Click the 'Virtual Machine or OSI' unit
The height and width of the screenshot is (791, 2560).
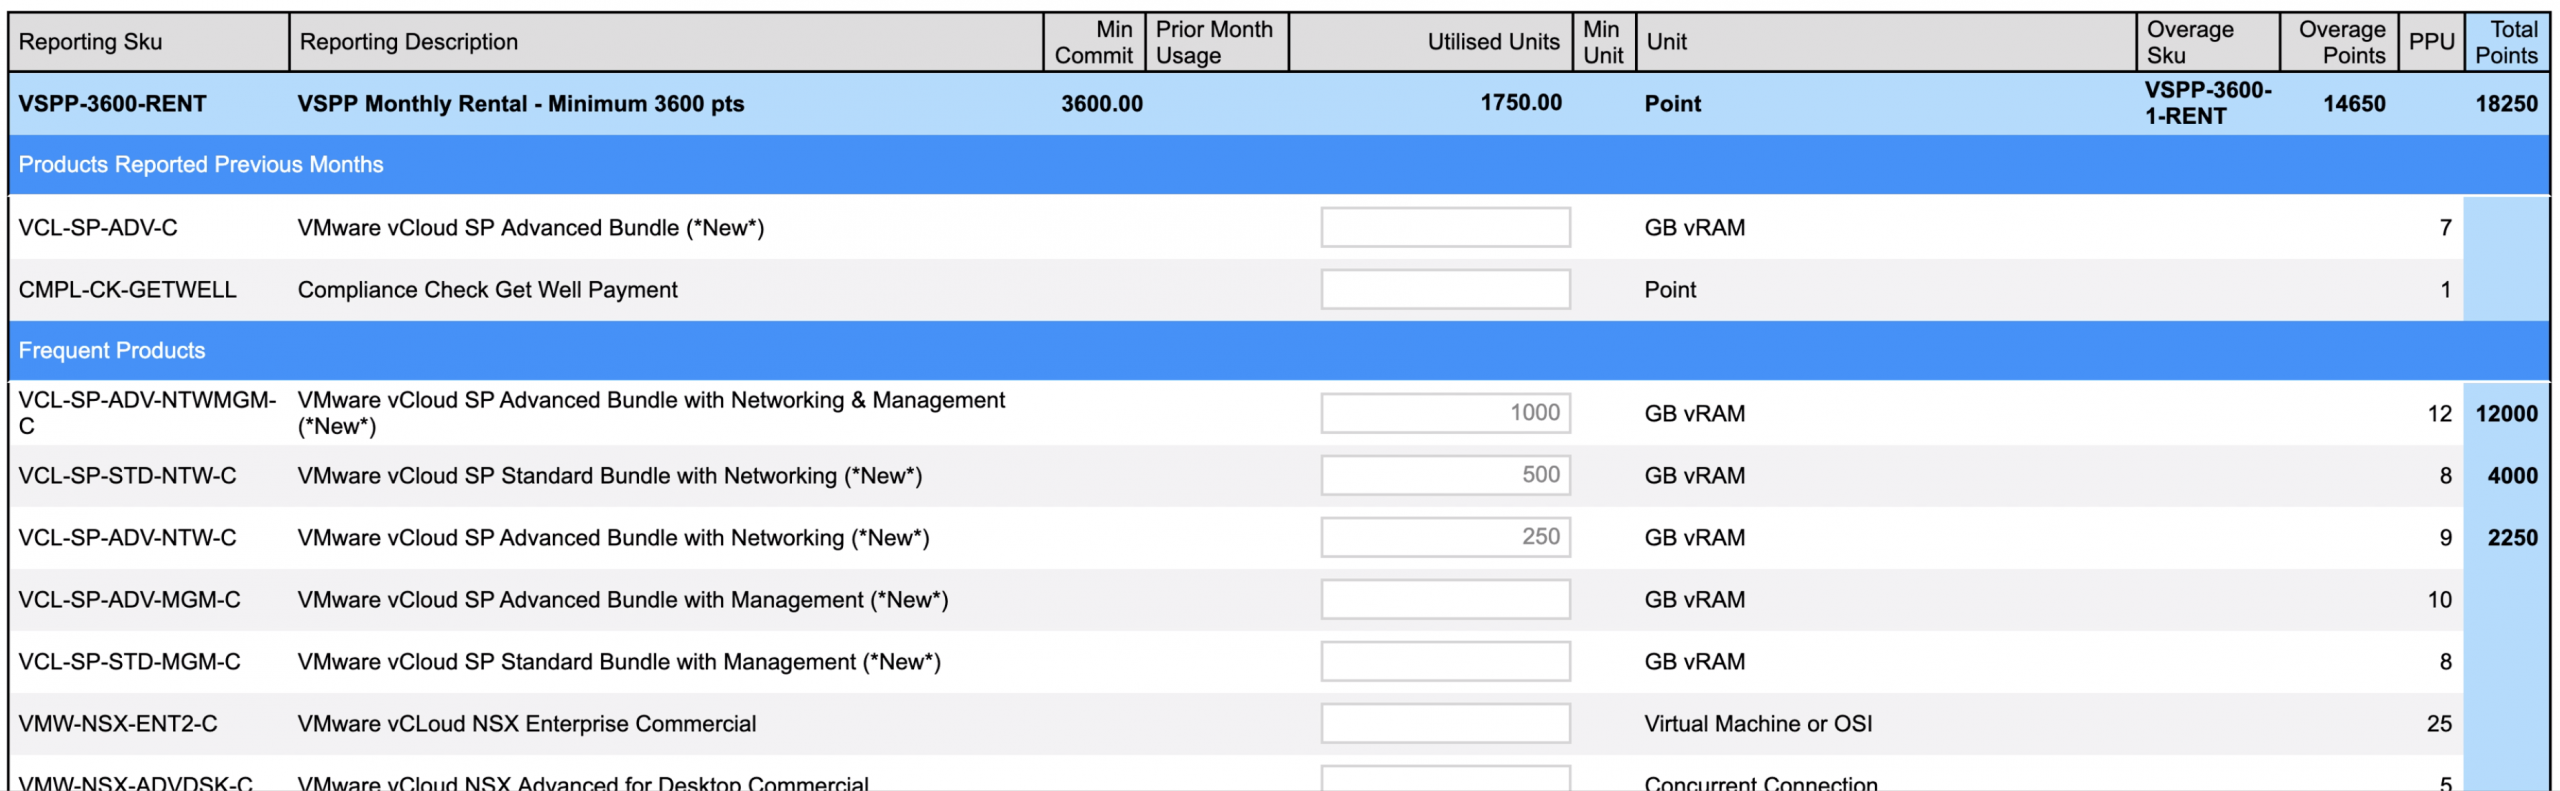pyautogui.click(x=1758, y=724)
